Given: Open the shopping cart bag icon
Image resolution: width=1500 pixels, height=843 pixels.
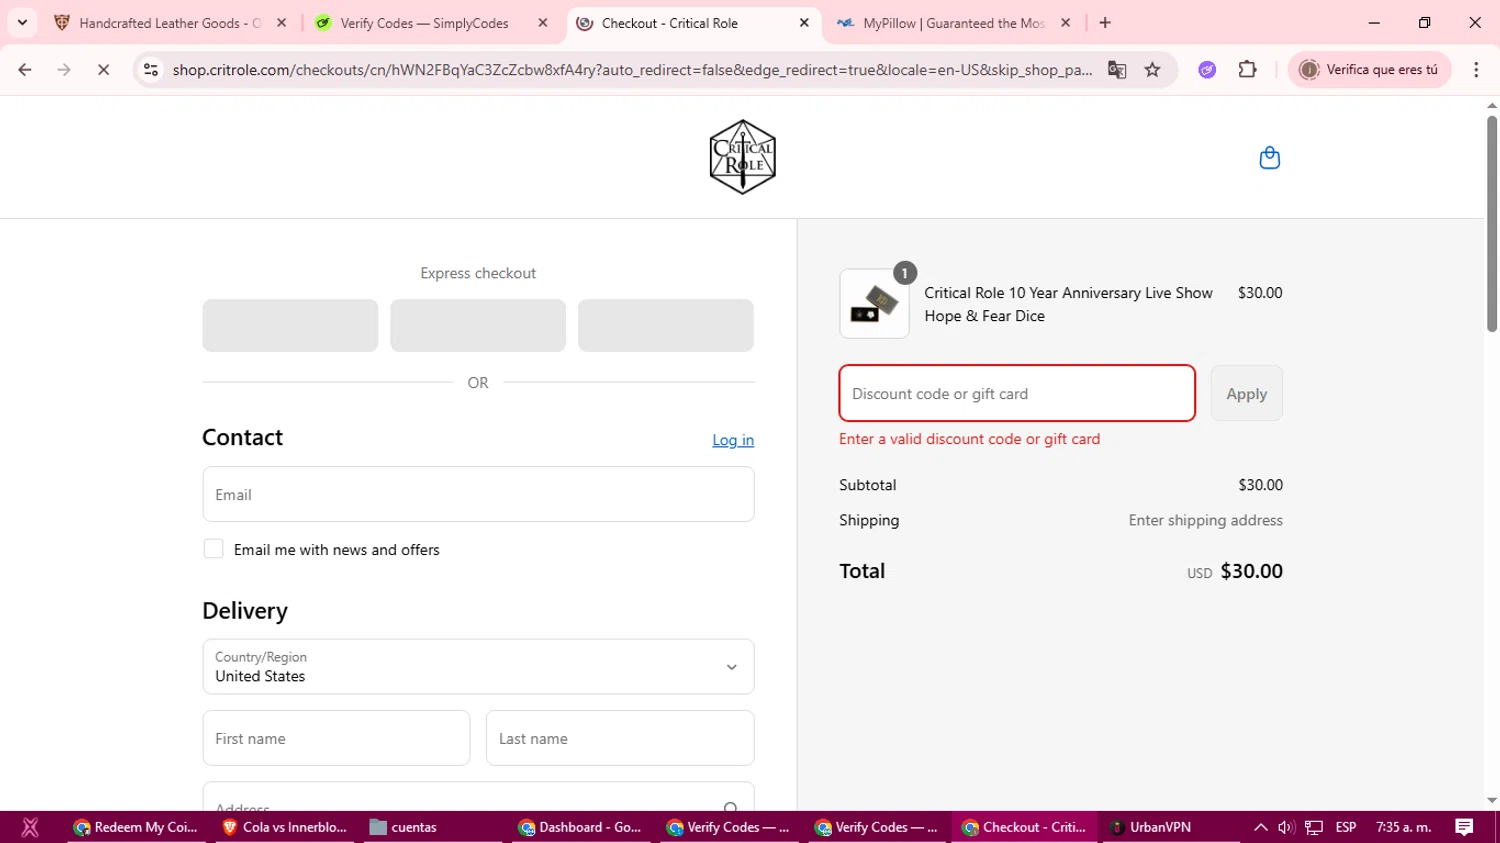Looking at the screenshot, I should point(1269,158).
